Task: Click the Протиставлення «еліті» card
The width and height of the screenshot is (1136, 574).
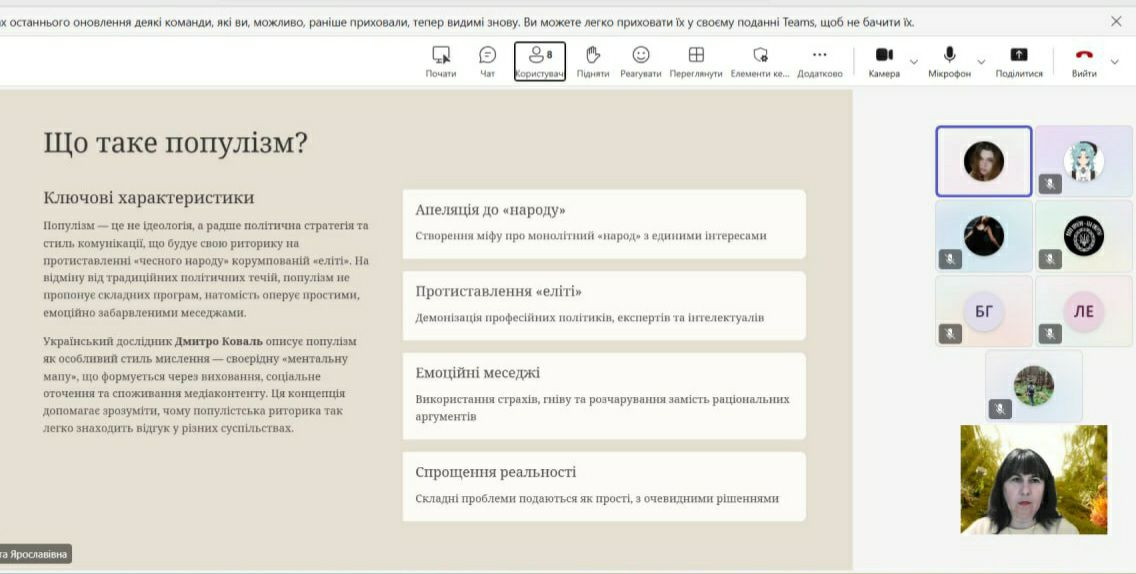Action: [604, 306]
